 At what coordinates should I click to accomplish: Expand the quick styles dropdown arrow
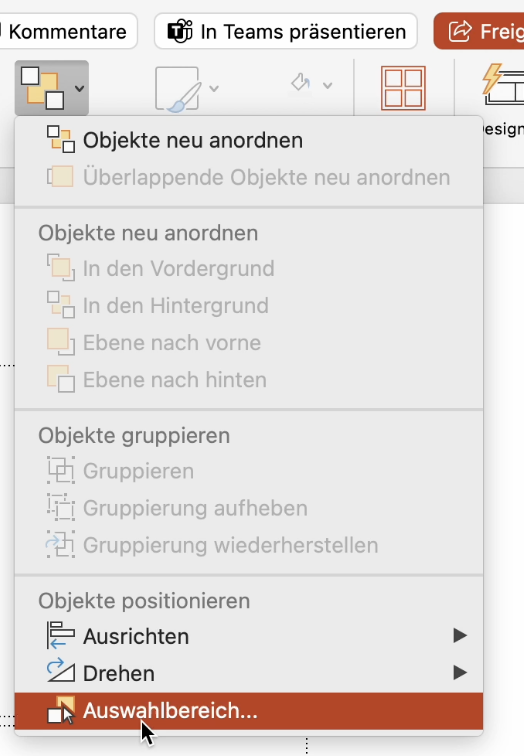214,88
